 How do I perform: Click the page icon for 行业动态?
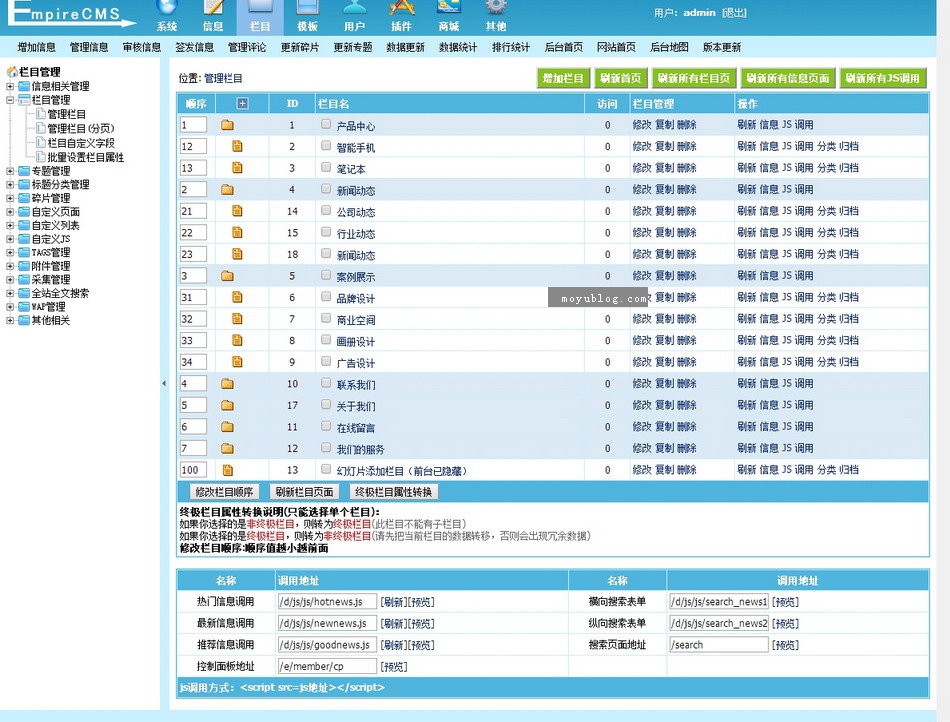click(238, 233)
